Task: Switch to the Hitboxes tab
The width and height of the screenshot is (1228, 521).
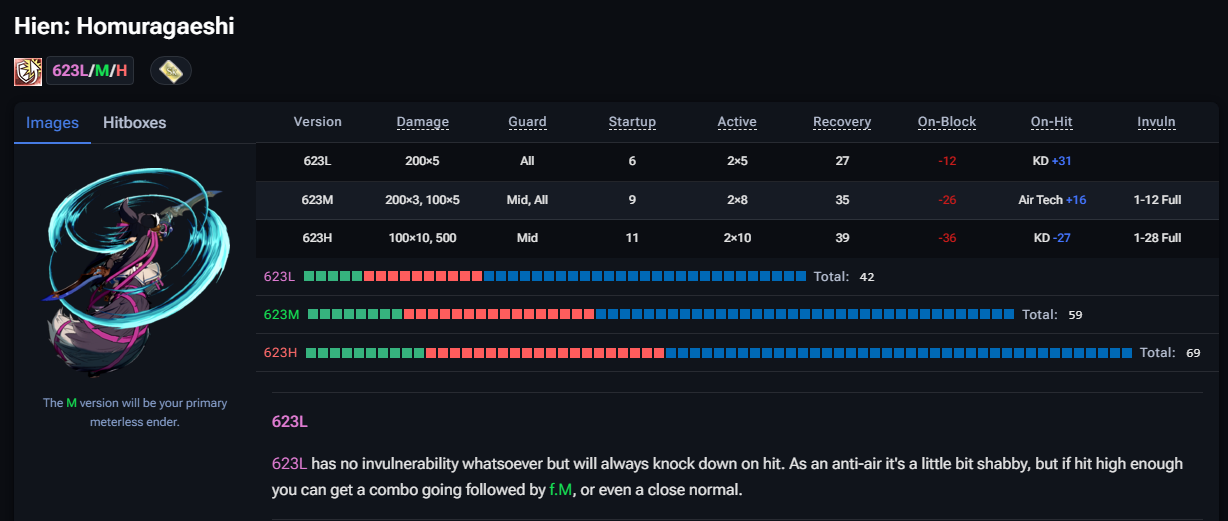Action: [x=135, y=123]
